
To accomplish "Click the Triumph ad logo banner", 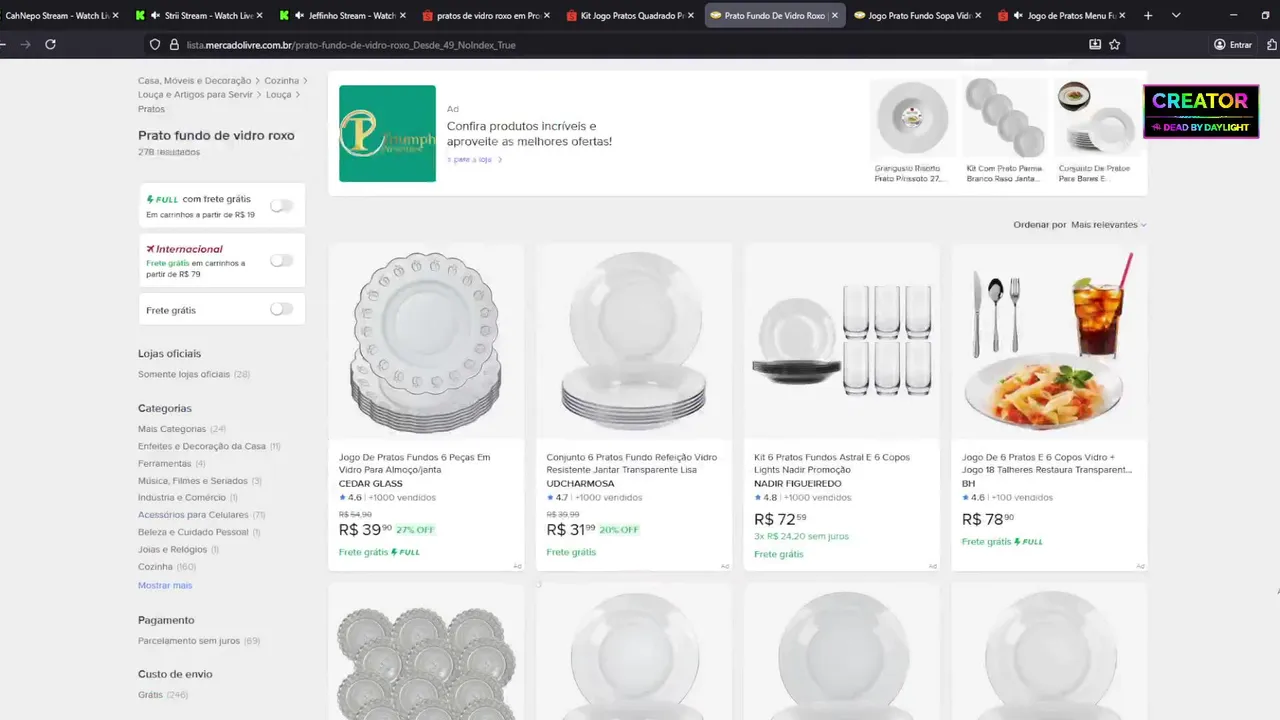I will (387, 133).
